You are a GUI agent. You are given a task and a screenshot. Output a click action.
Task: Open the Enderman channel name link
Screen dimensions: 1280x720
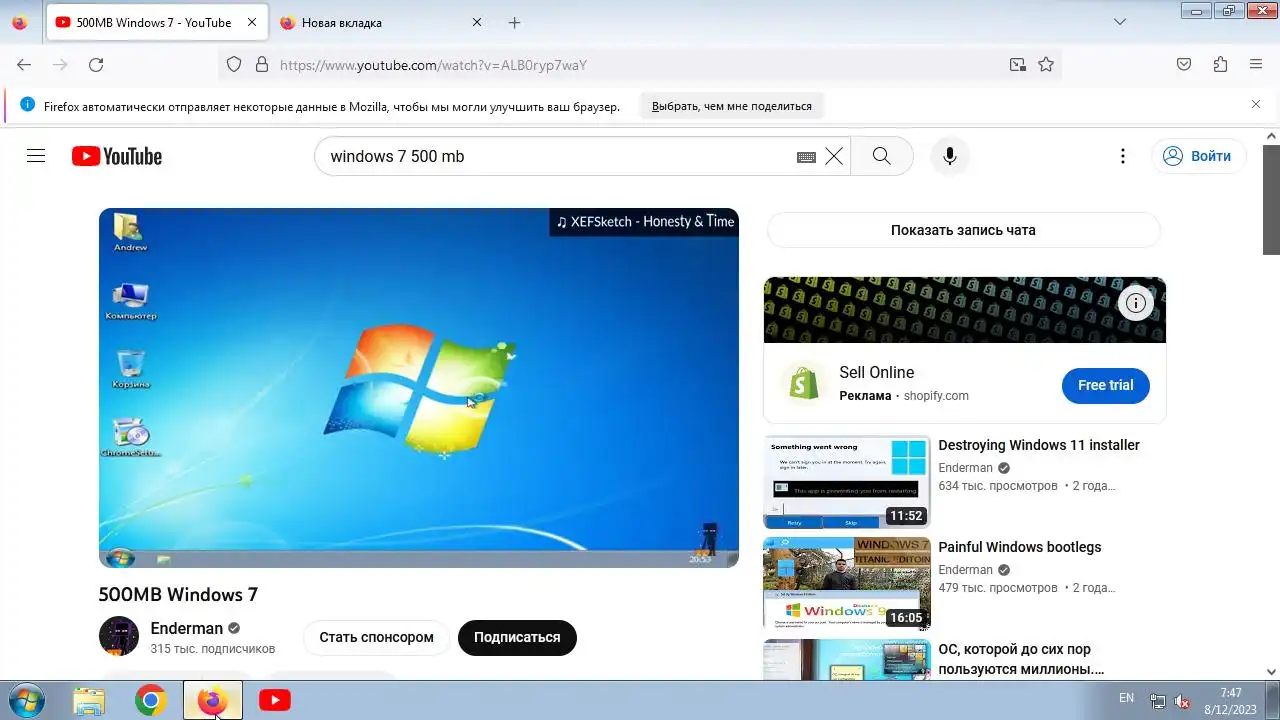[x=187, y=628]
